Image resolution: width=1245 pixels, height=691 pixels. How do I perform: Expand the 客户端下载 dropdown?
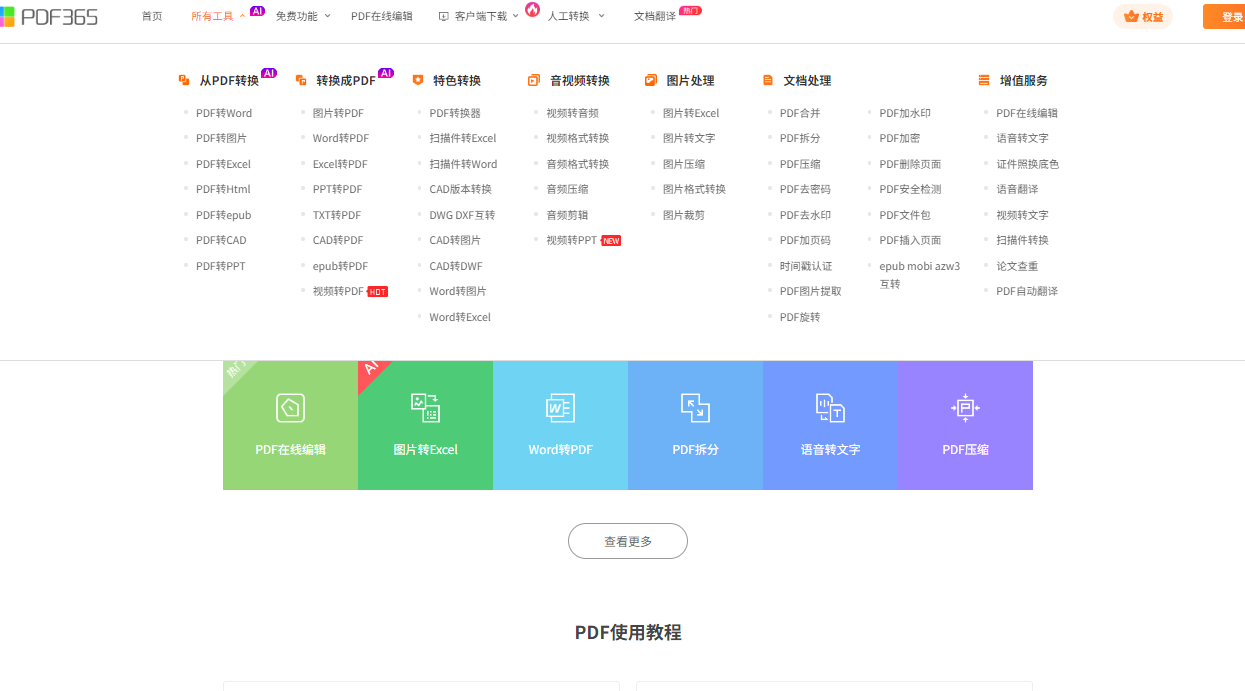click(x=515, y=16)
